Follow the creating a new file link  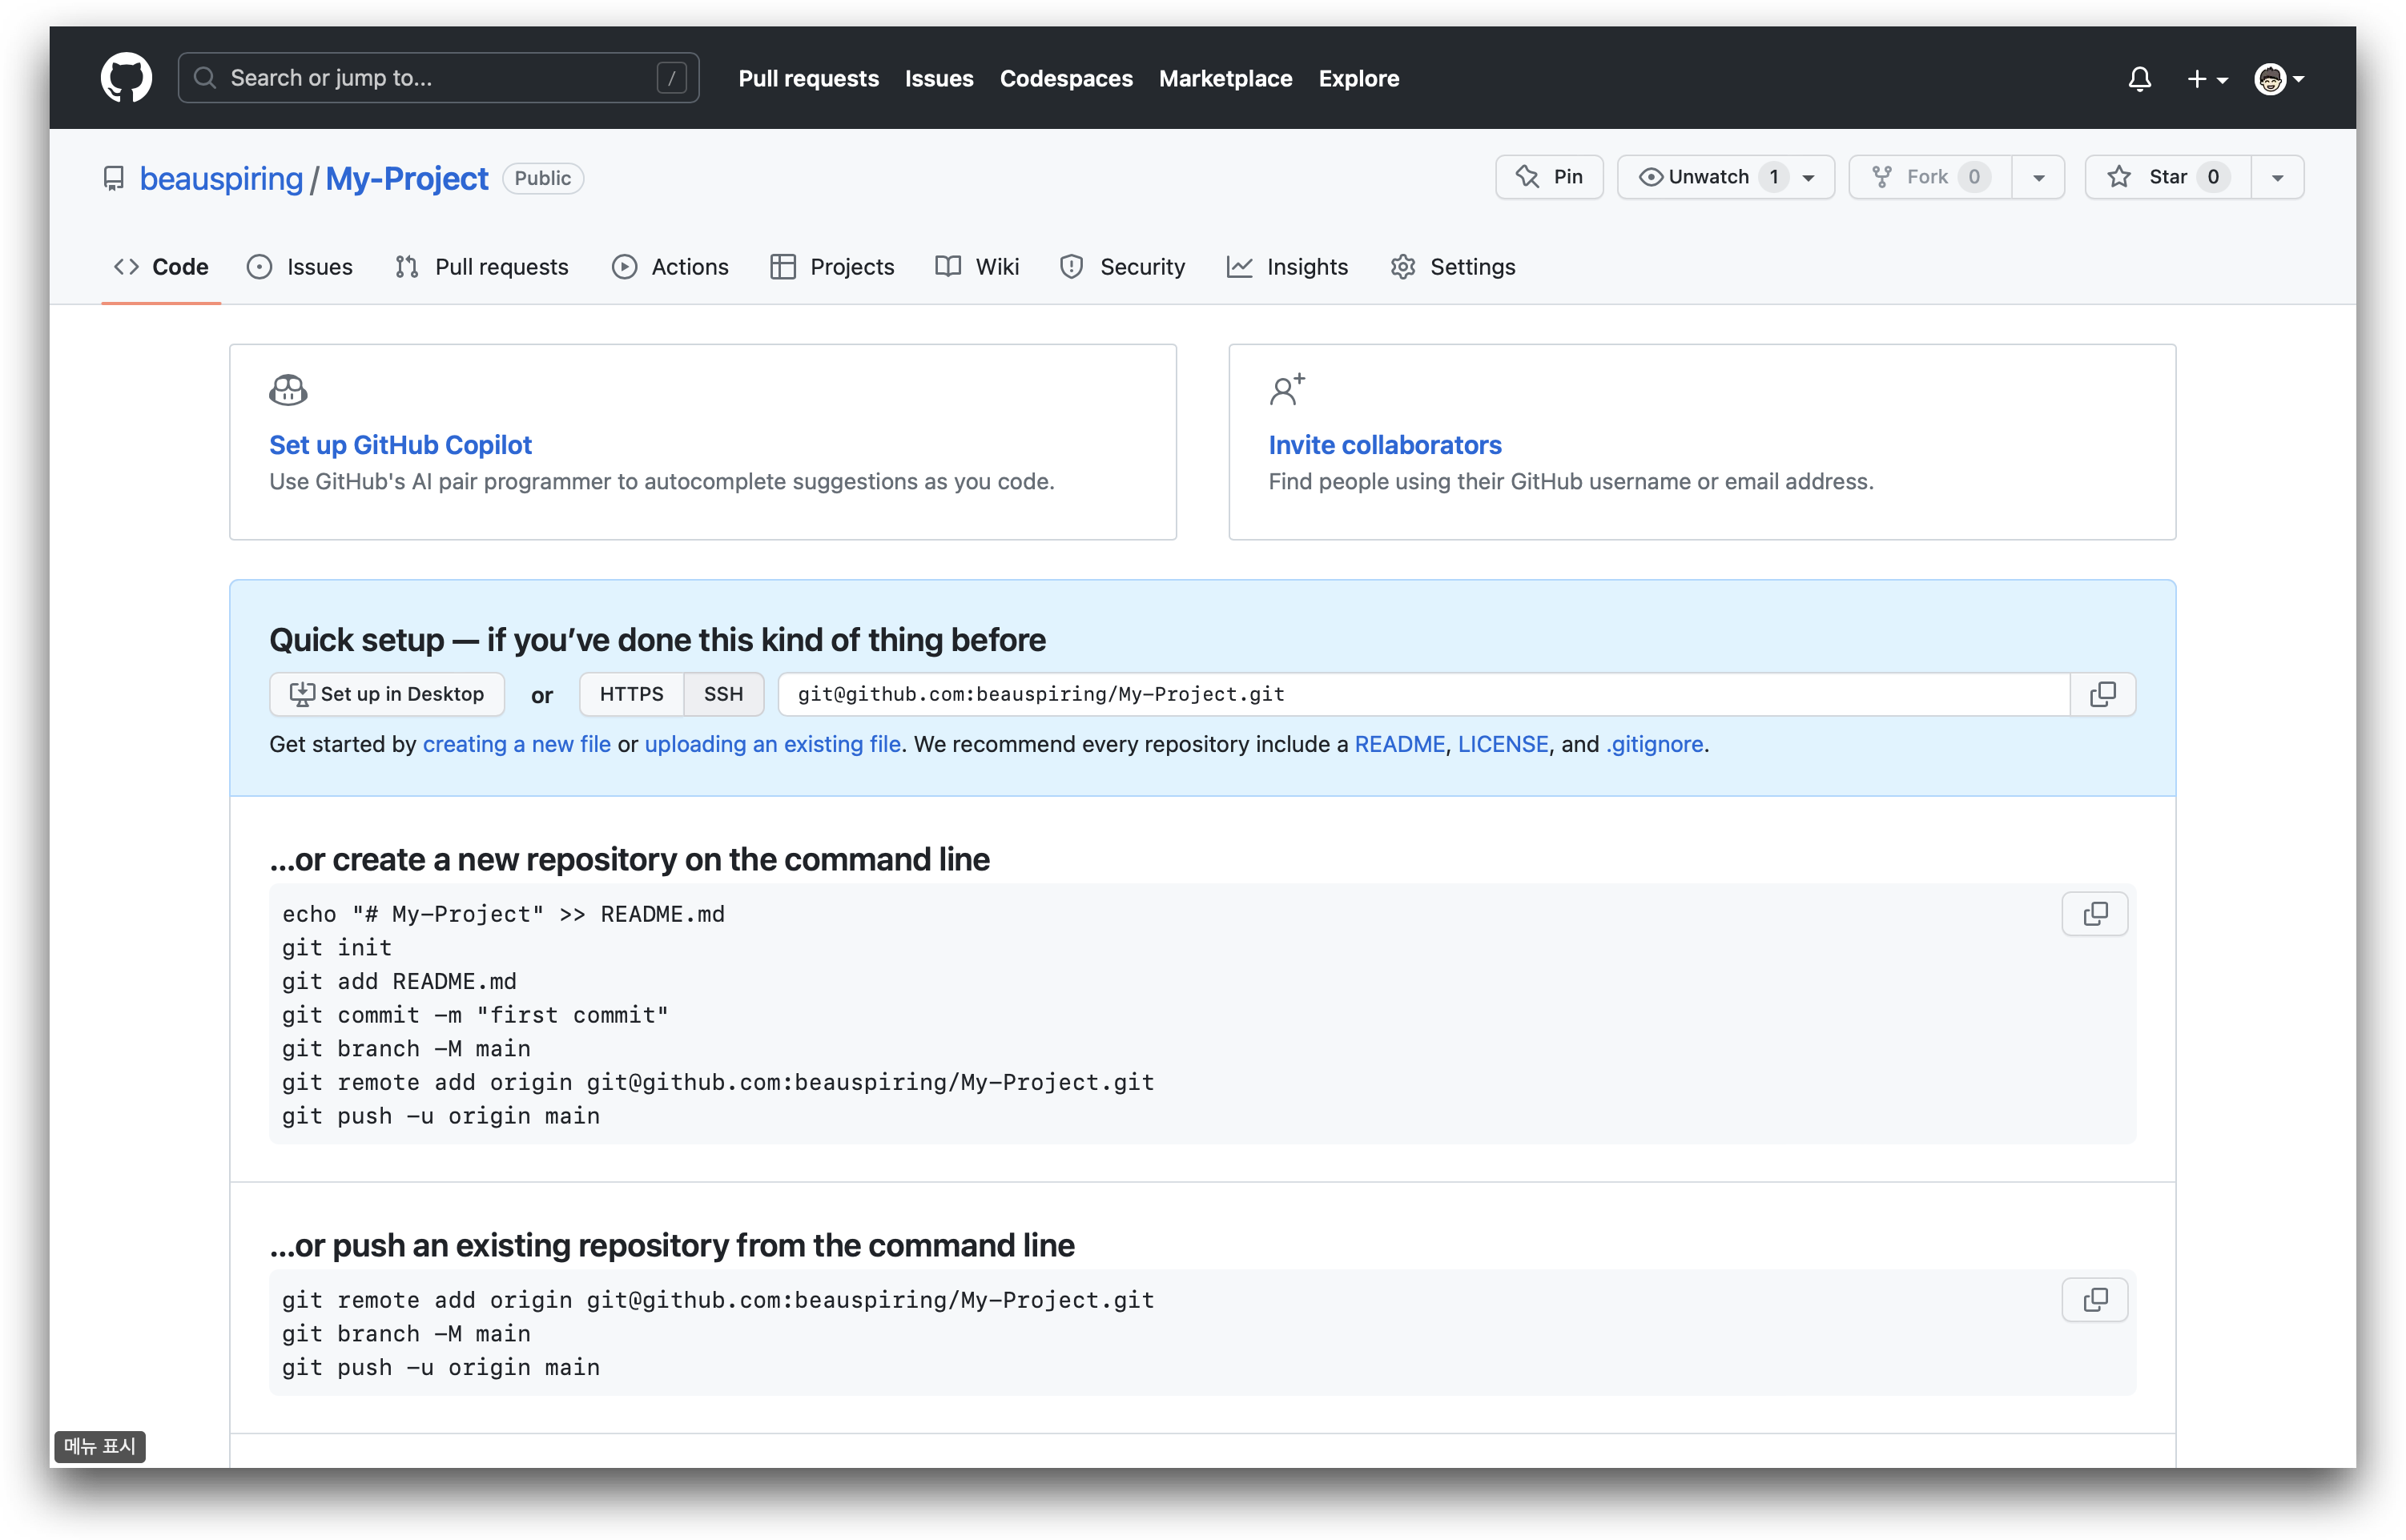pos(516,744)
